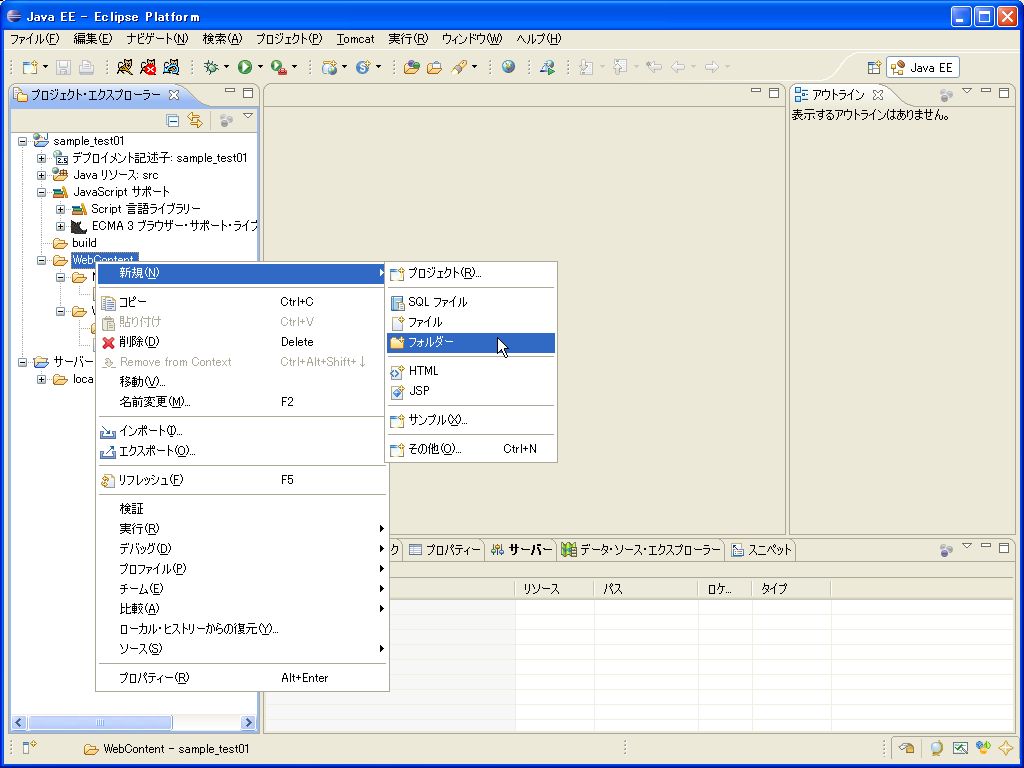Select プロパティー(R) at the context menu bottom
Viewport: 1024px width, 768px height.
click(x=242, y=678)
